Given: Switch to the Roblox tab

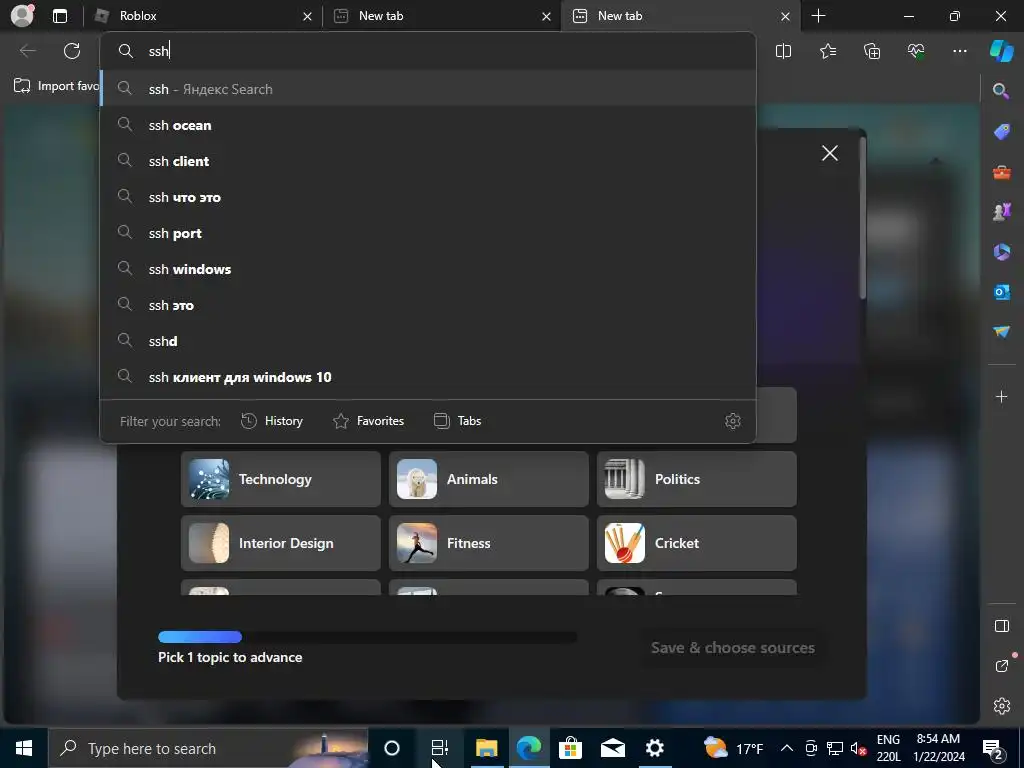Looking at the screenshot, I should click(x=202, y=16).
